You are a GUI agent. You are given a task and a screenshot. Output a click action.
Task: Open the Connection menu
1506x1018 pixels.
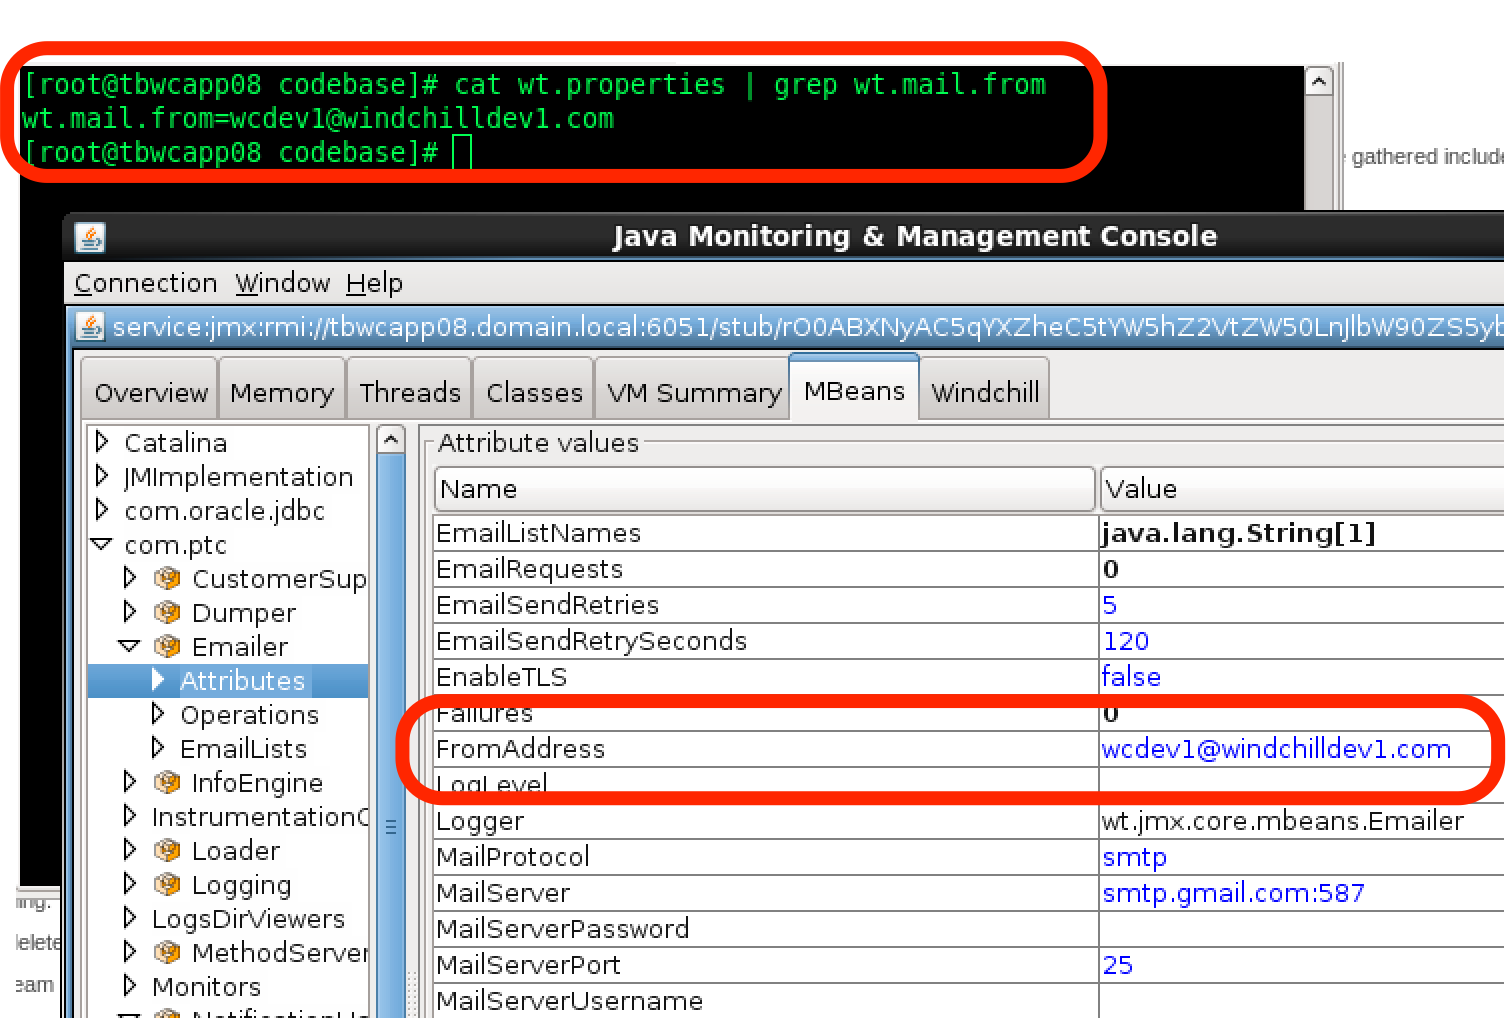(x=146, y=284)
